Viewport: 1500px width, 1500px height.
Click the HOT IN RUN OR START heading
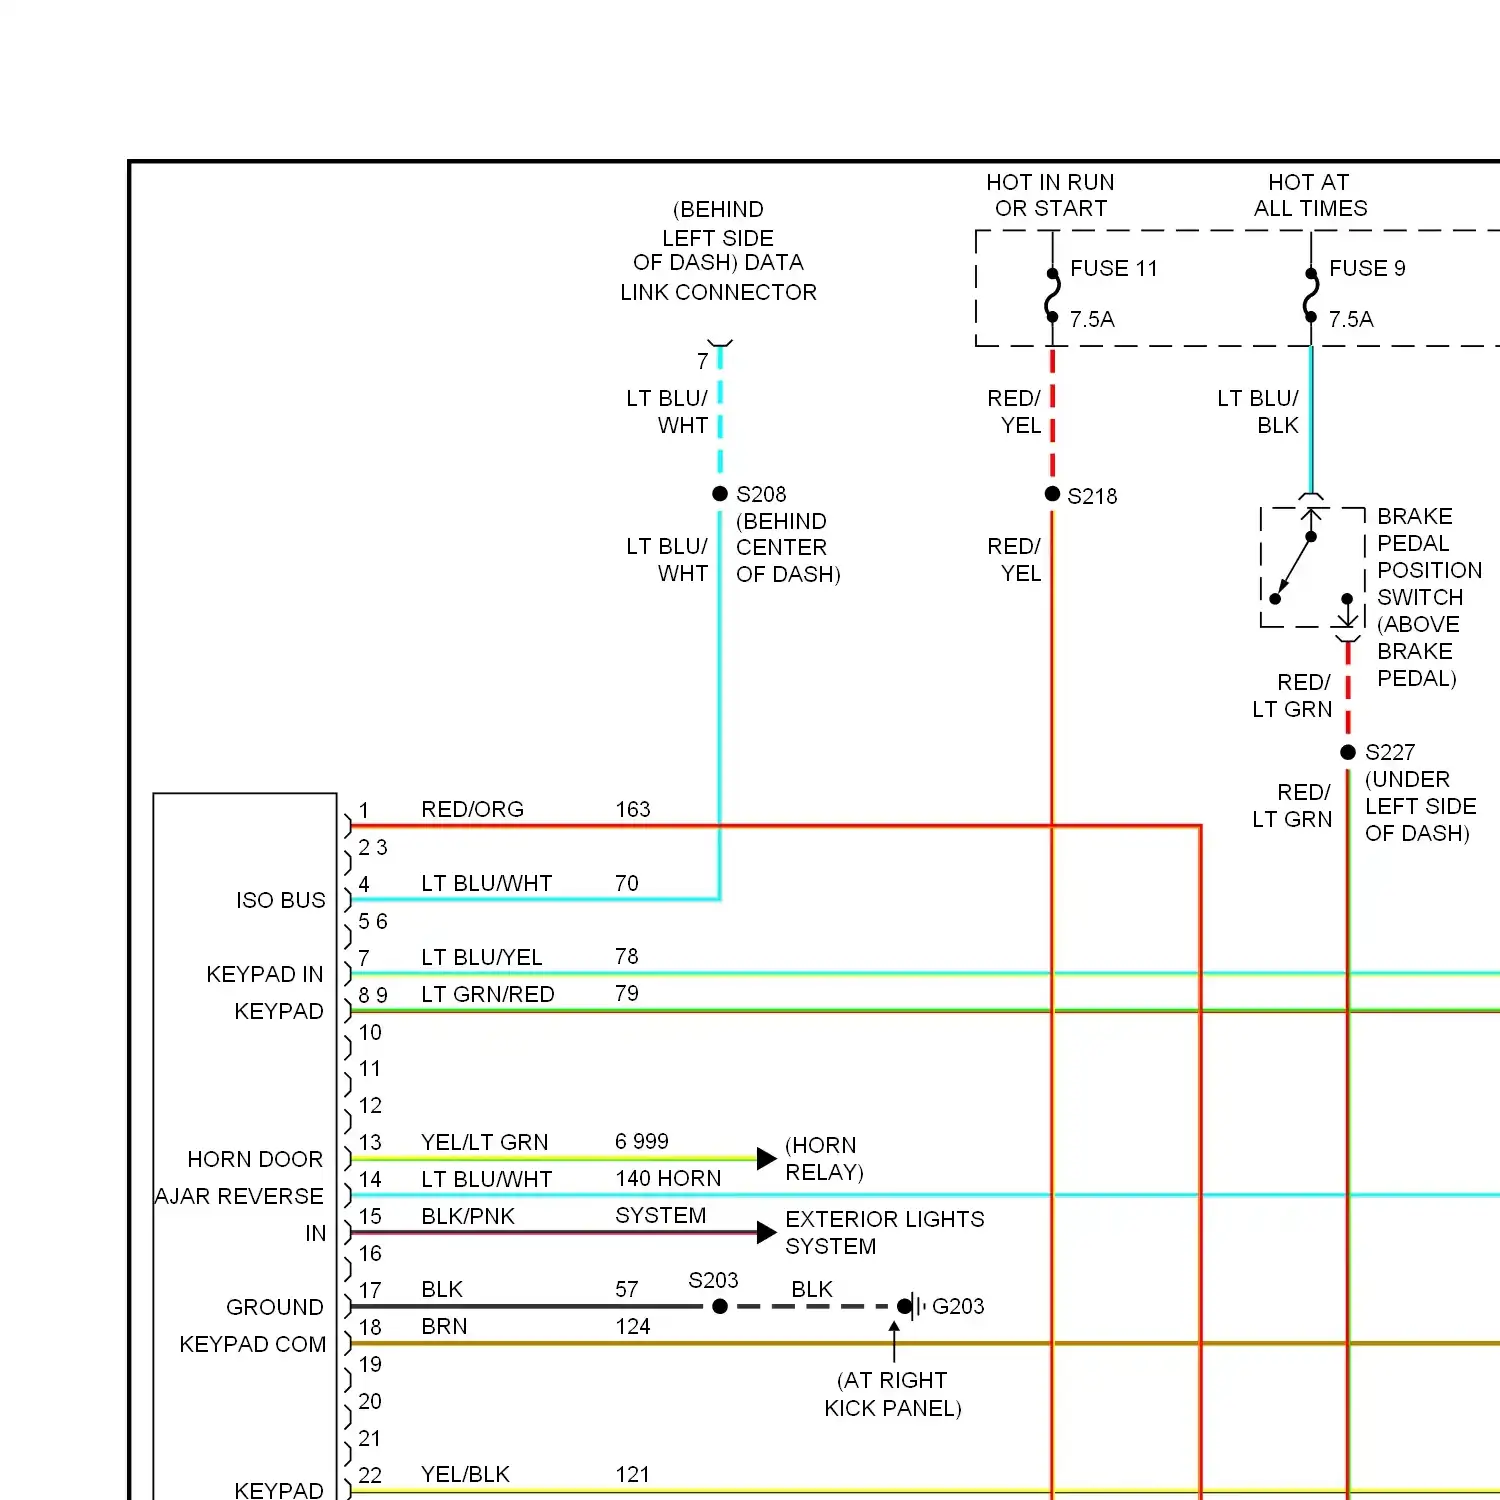[x=1050, y=195]
